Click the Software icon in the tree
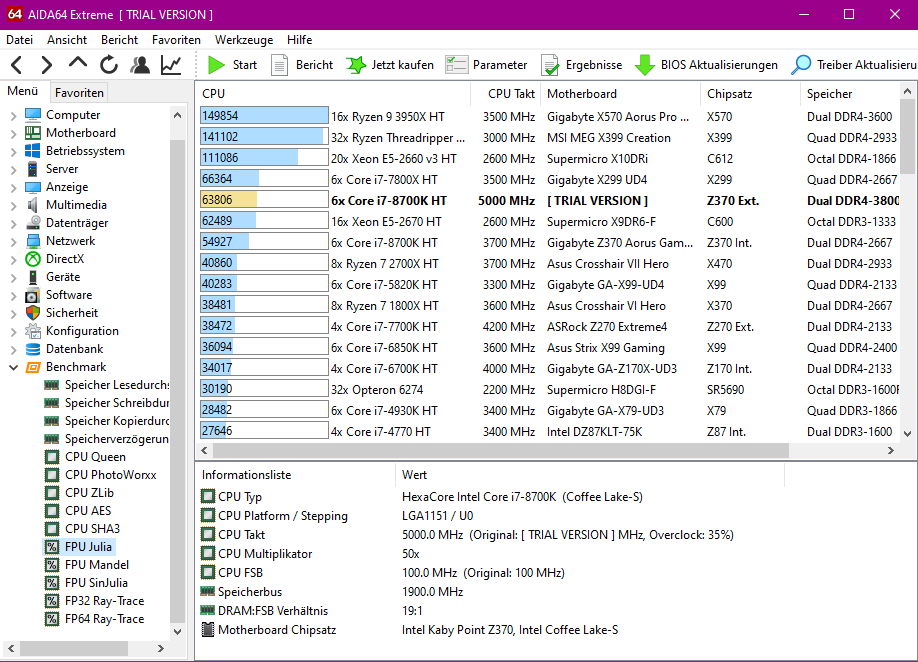 coord(33,295)
